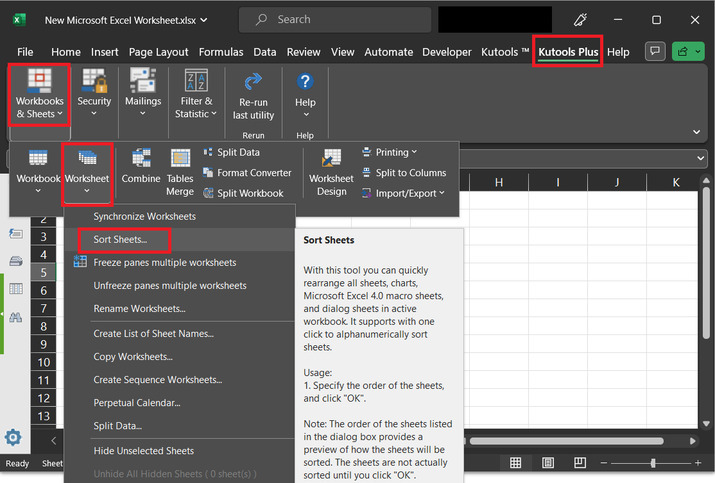
Task: Switch to the Formulas ribbon tab
Action: (220, 52)
